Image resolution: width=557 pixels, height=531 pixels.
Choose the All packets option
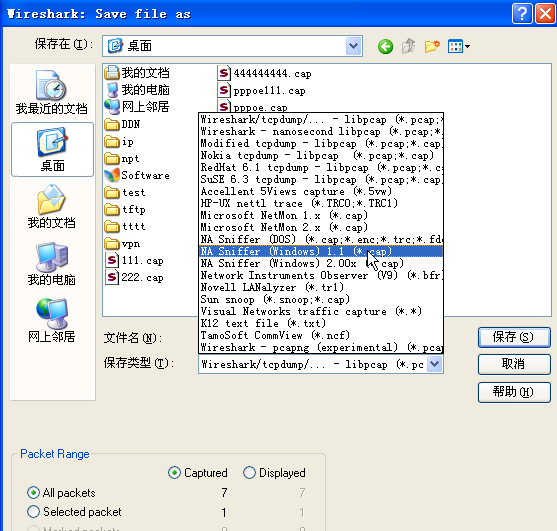tap(33, 493)
